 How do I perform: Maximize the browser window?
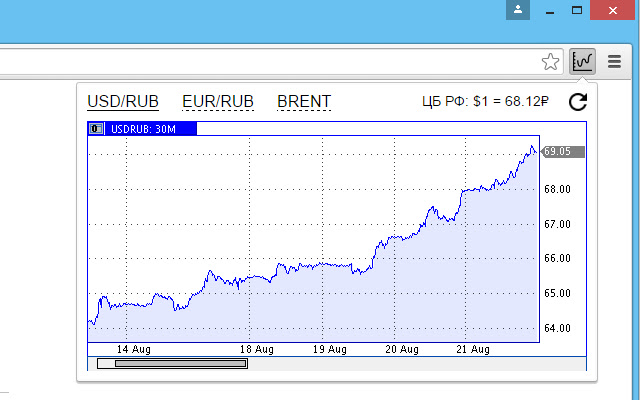tap(577, 10)
